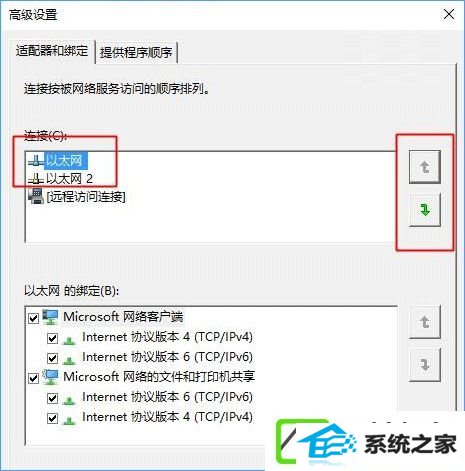465x471 pixels.
Task: Select the 以太网 adapter icon
Action: click(x=36, y=161)
